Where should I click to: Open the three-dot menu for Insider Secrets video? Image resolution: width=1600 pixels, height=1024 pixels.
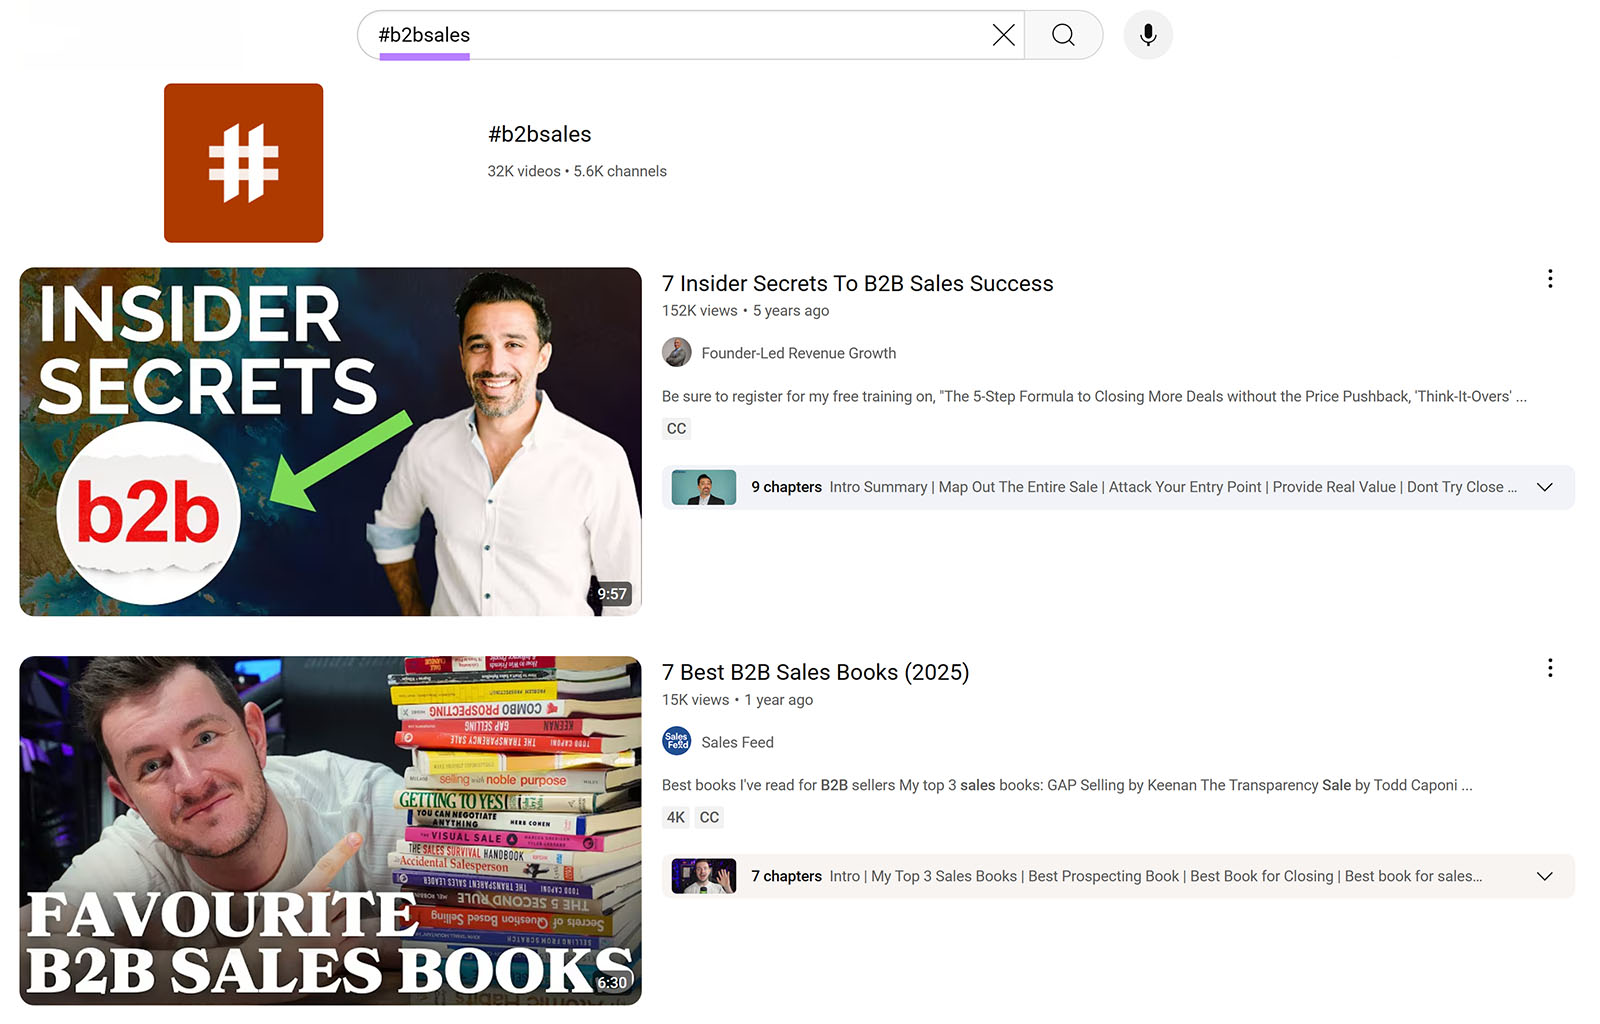coord(1550,279)
